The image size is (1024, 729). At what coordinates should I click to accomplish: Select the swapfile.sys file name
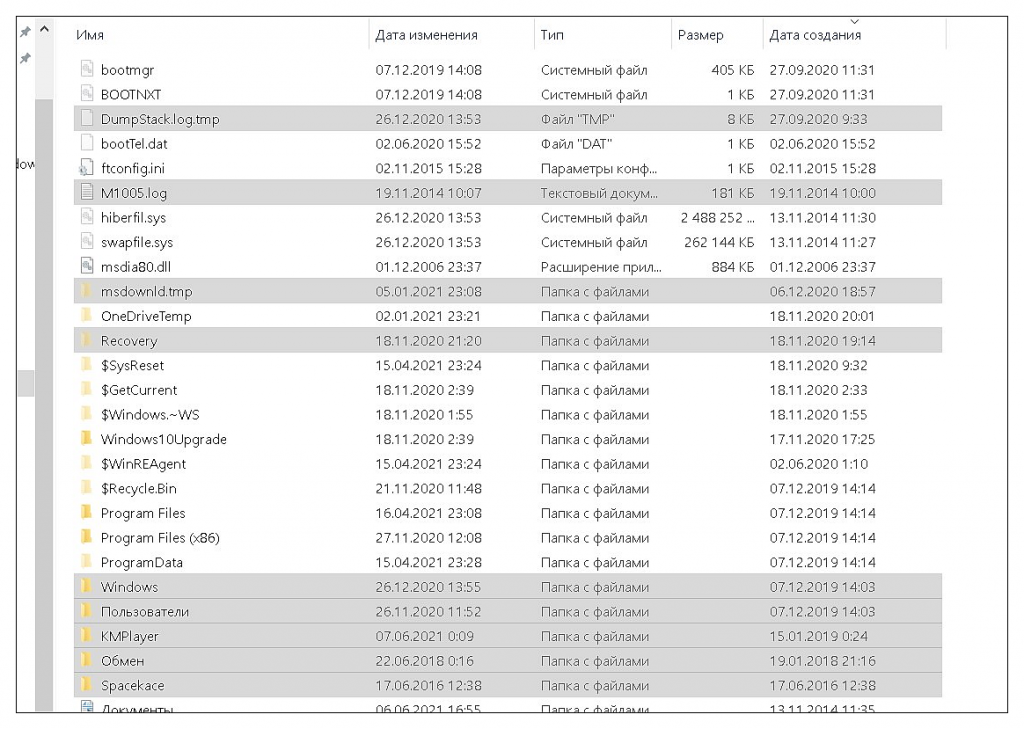(137, 243)
